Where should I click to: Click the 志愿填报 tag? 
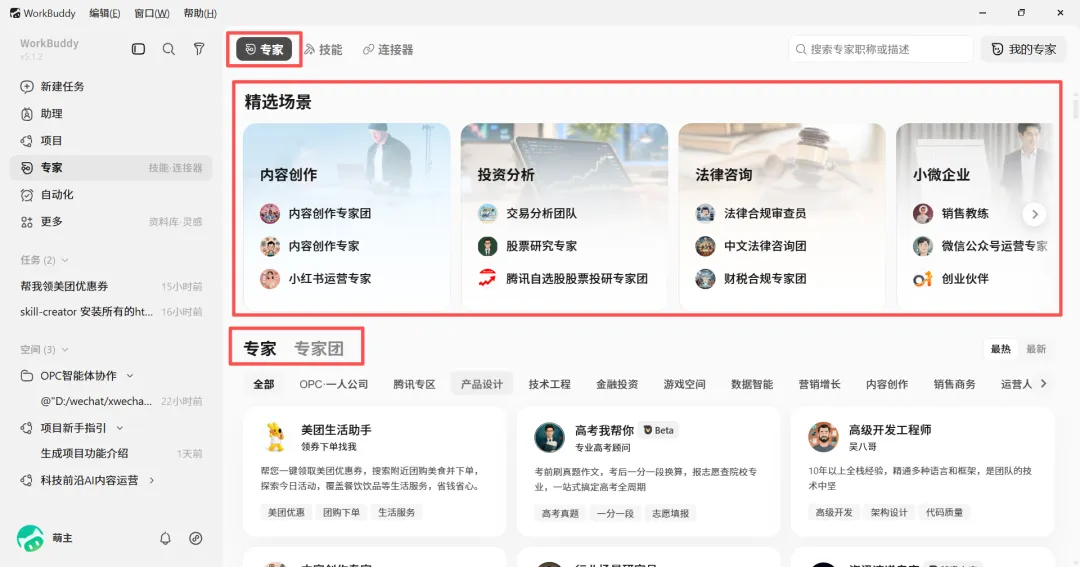(671, 513)
